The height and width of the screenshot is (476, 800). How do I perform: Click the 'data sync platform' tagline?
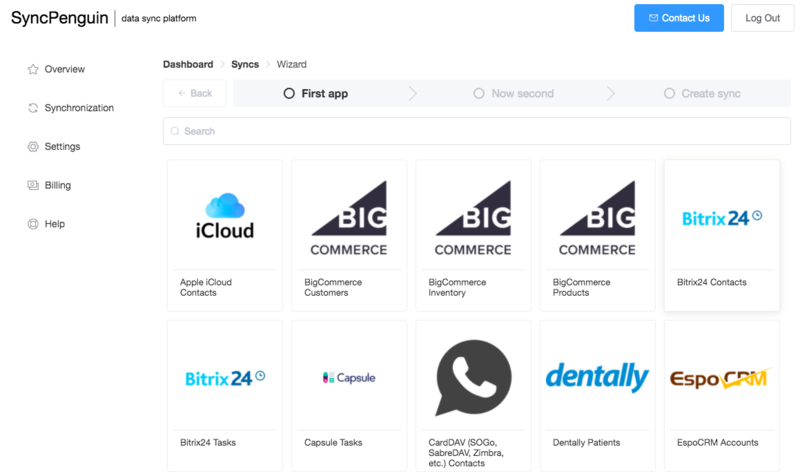point(159,18)
